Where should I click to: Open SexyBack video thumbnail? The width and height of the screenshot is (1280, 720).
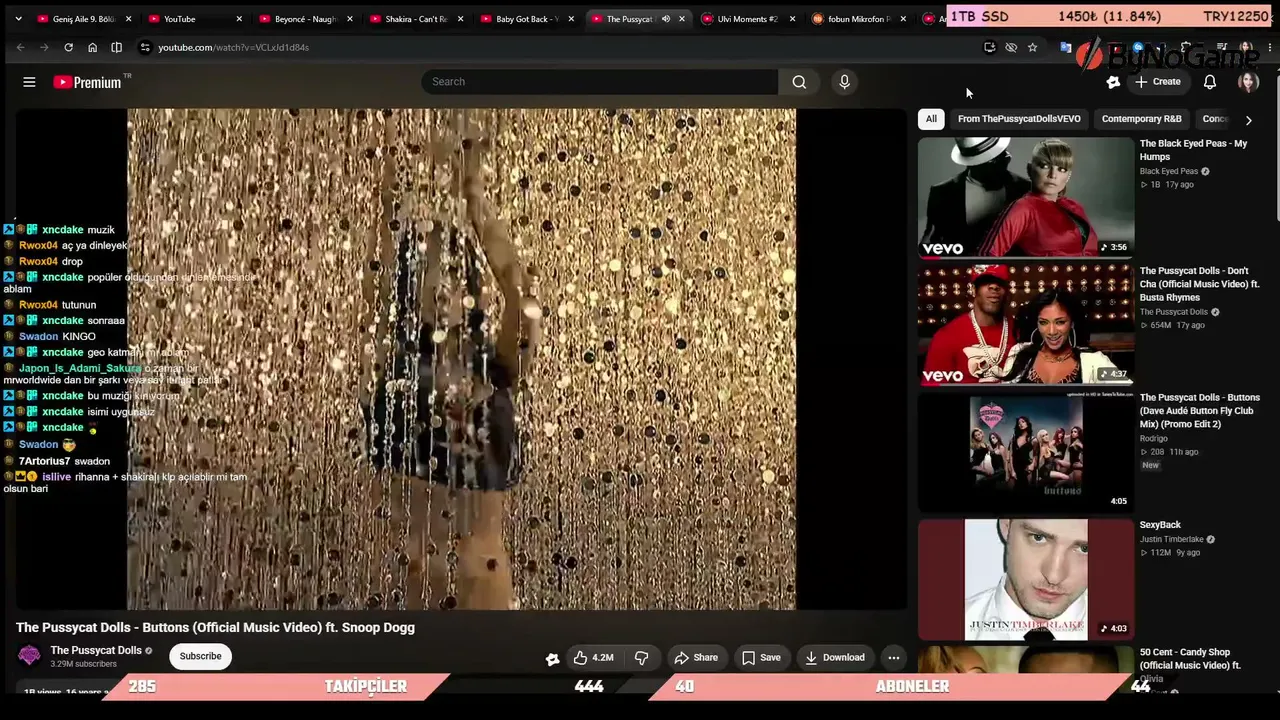pos(1026,579)
